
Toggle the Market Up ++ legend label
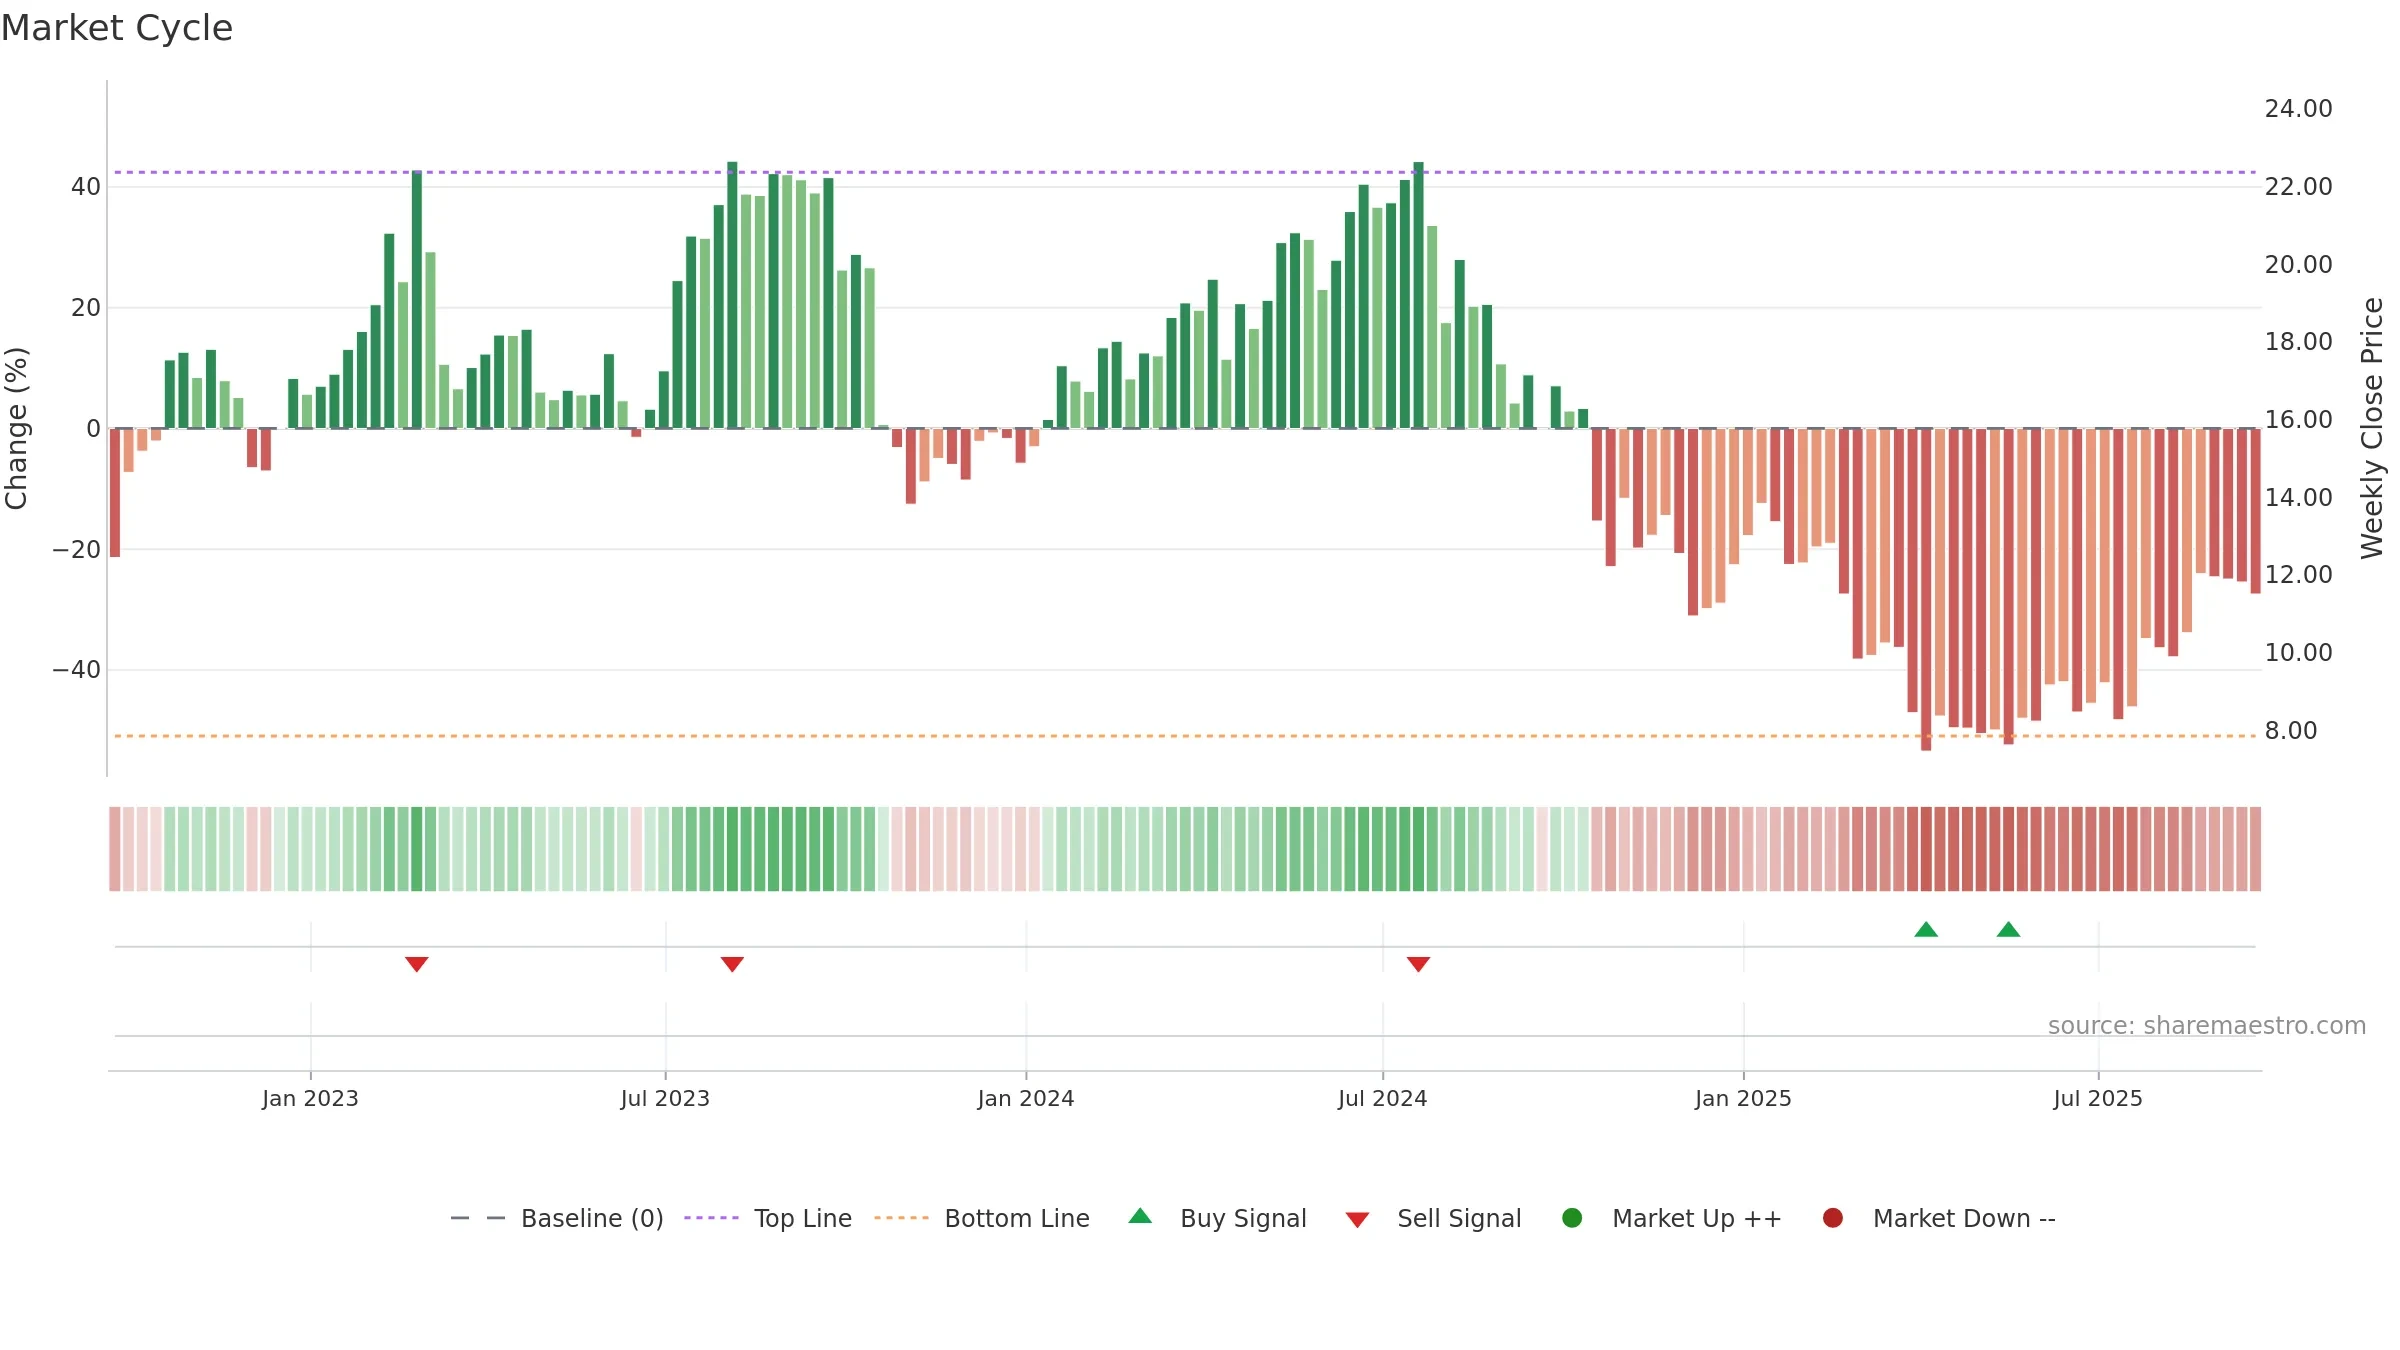(x=1697, y=1218)
